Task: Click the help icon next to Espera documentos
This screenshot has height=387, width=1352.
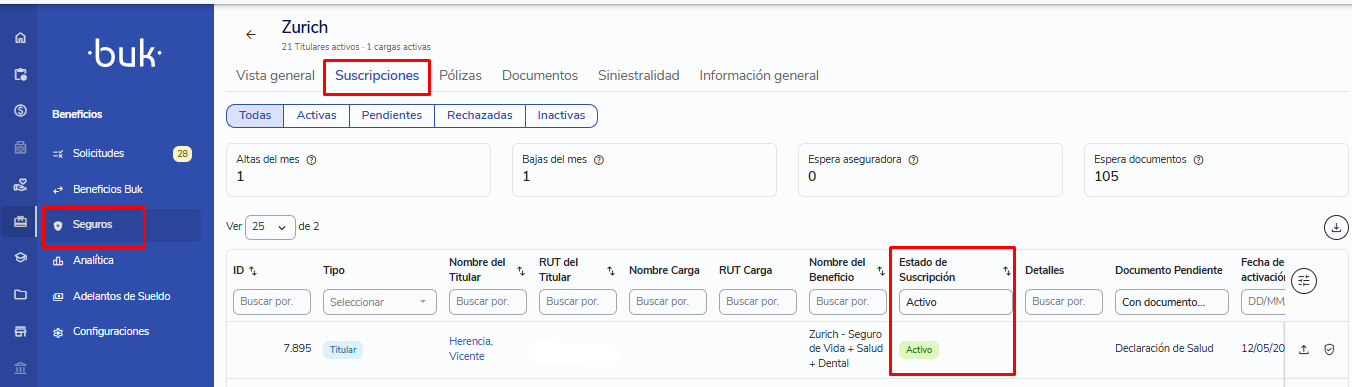Action: click(1198, 160)
